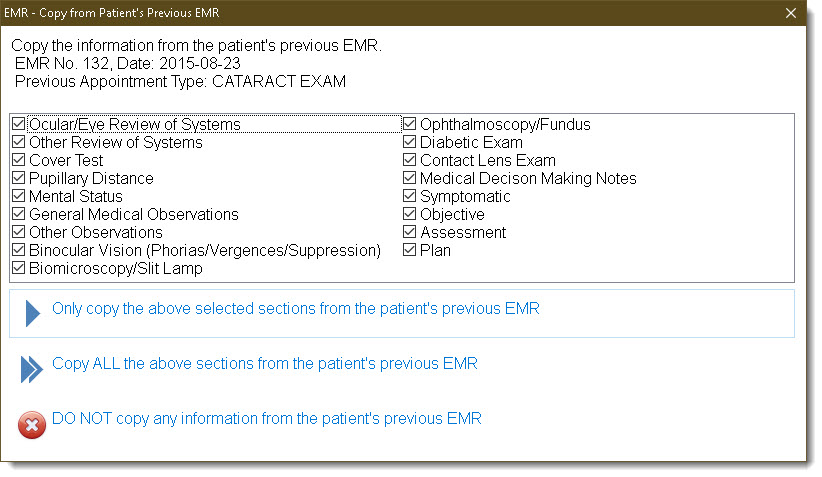
Task: Select Only copy the above selected sections
Action: point(296,309)
